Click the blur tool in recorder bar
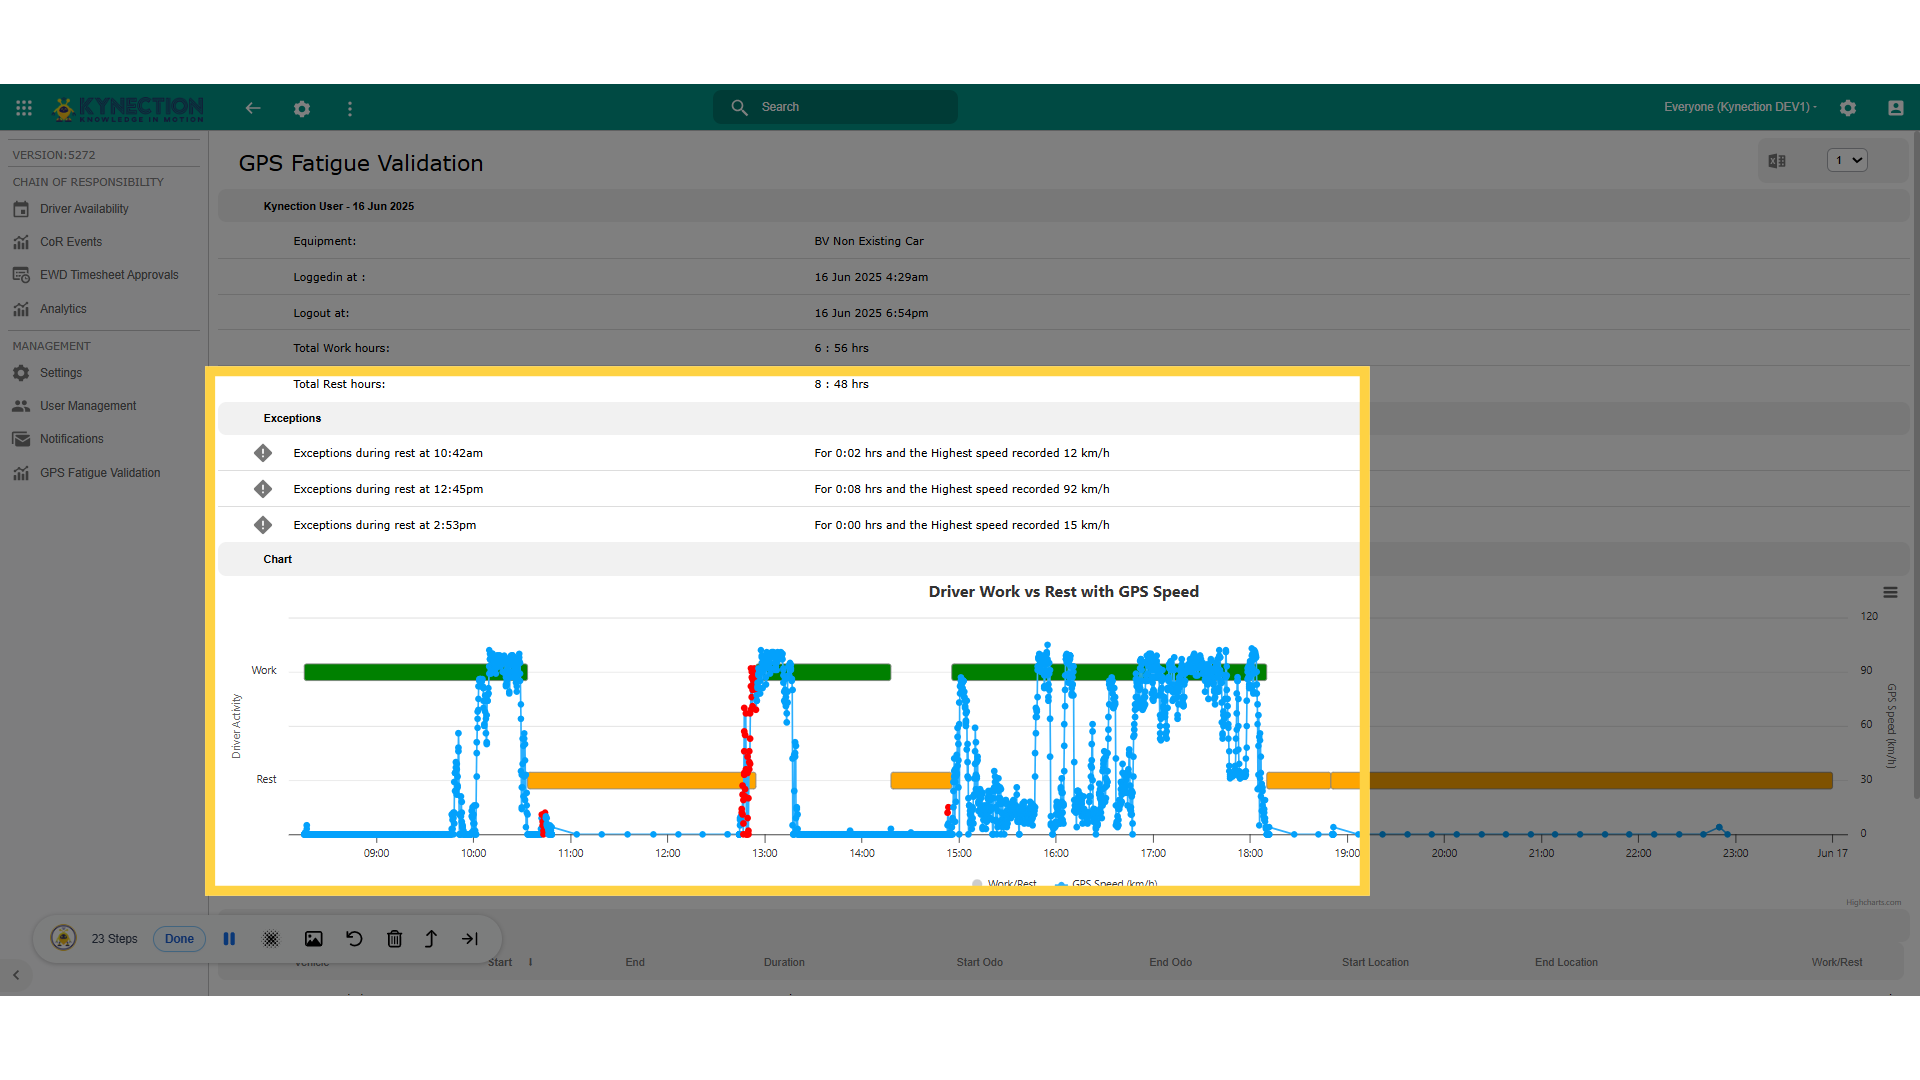Screen dimensions: 1920x1080 click(271, 939)
